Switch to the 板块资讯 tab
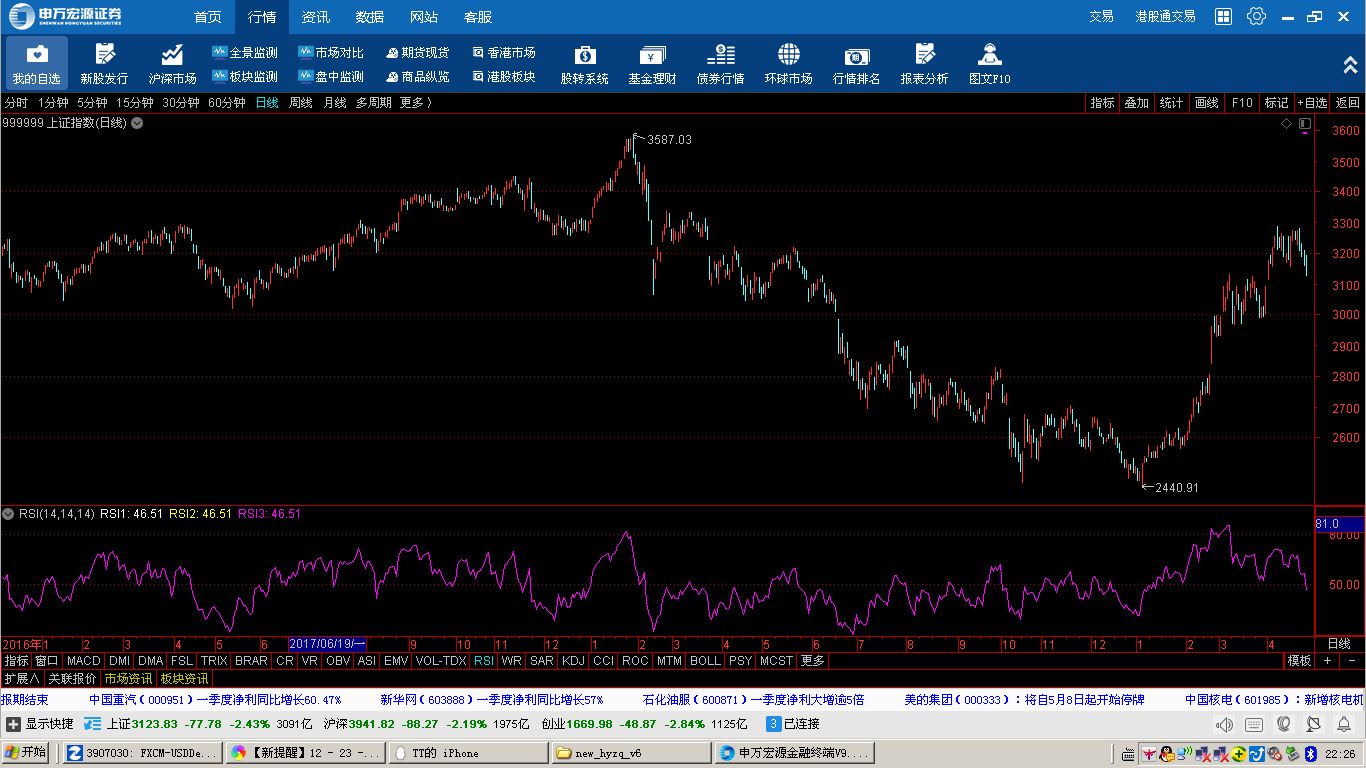 click(184, 679)
